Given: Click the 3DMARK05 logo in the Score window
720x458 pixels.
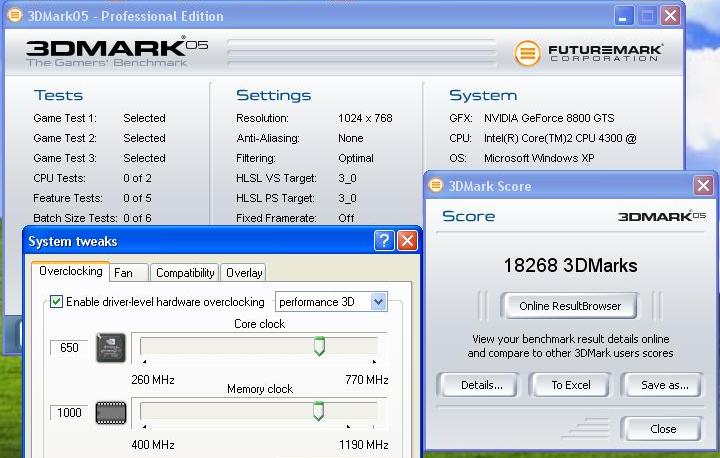Looking at the screenshot, I should [x=661, y=216].
